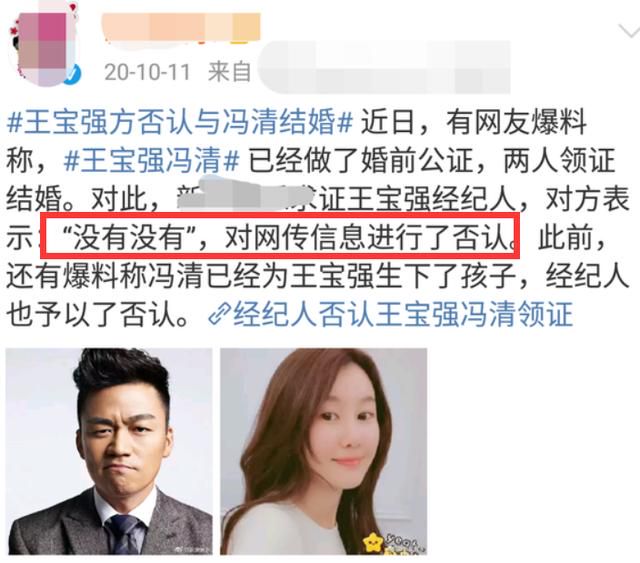Image resolution: width=640 pixels, height=563 pixels.
Task: View the photo of long-haired woman
Action: pos(324,451)
